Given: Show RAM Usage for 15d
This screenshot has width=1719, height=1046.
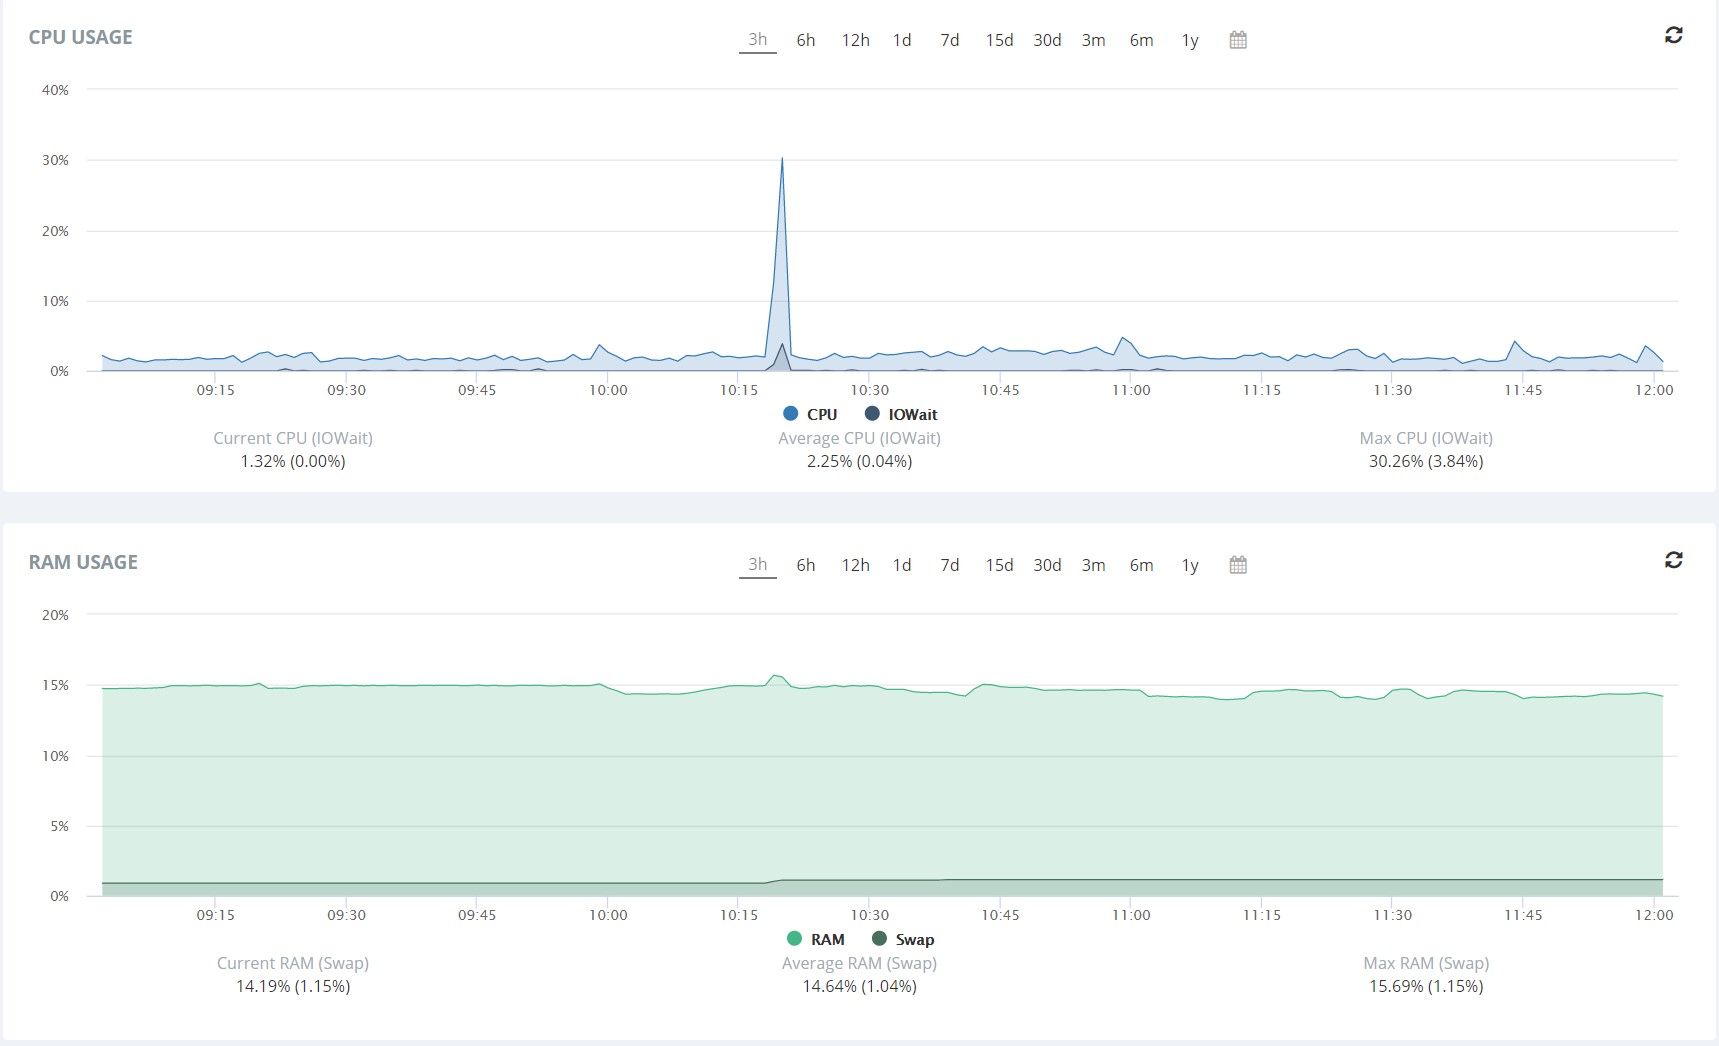Looking at the screenshot, I should click(x=999, y=565).
